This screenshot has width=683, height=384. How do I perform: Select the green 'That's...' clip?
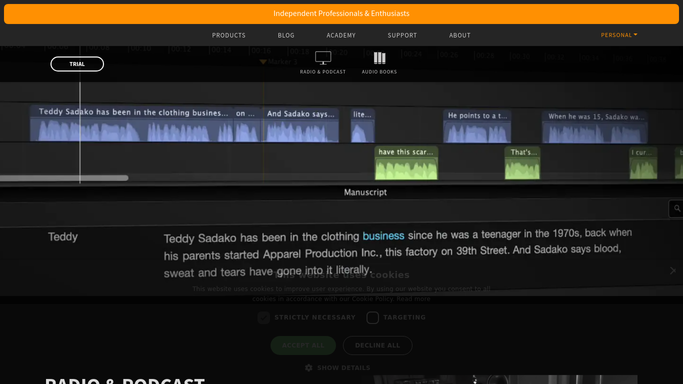(522, 163)
